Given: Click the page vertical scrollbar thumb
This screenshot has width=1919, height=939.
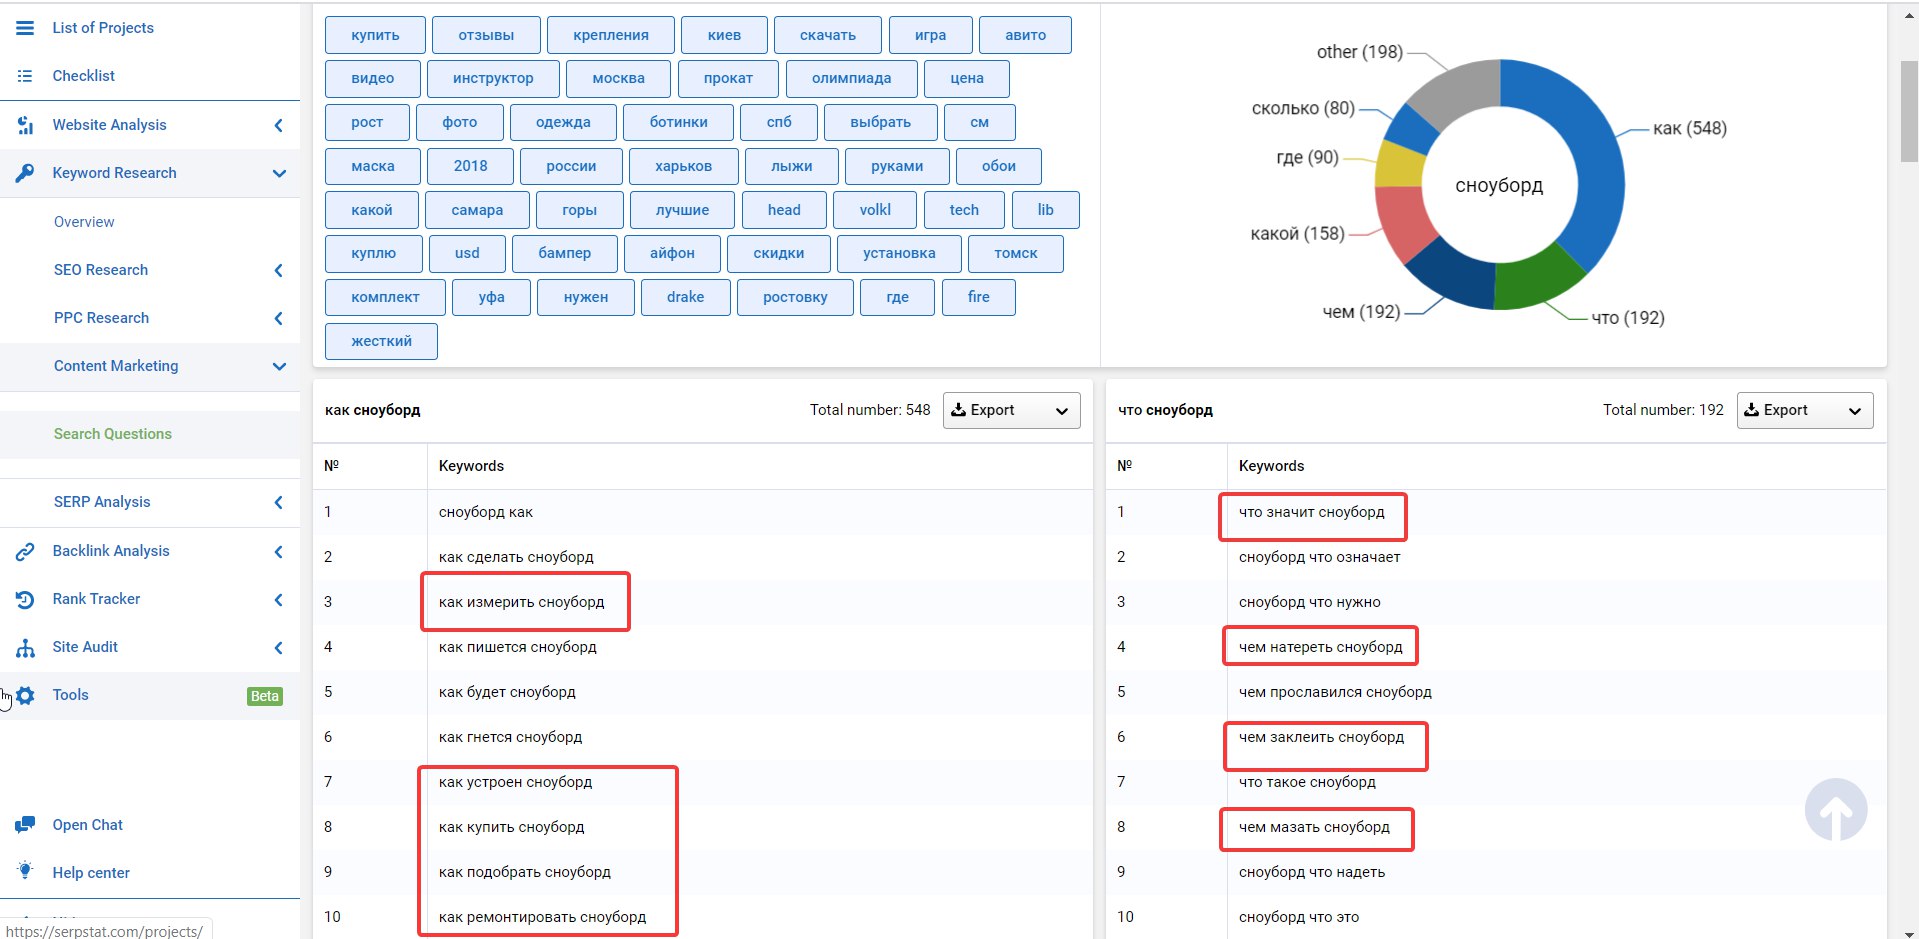Looking at the screenshot, I should (1909, 110).
